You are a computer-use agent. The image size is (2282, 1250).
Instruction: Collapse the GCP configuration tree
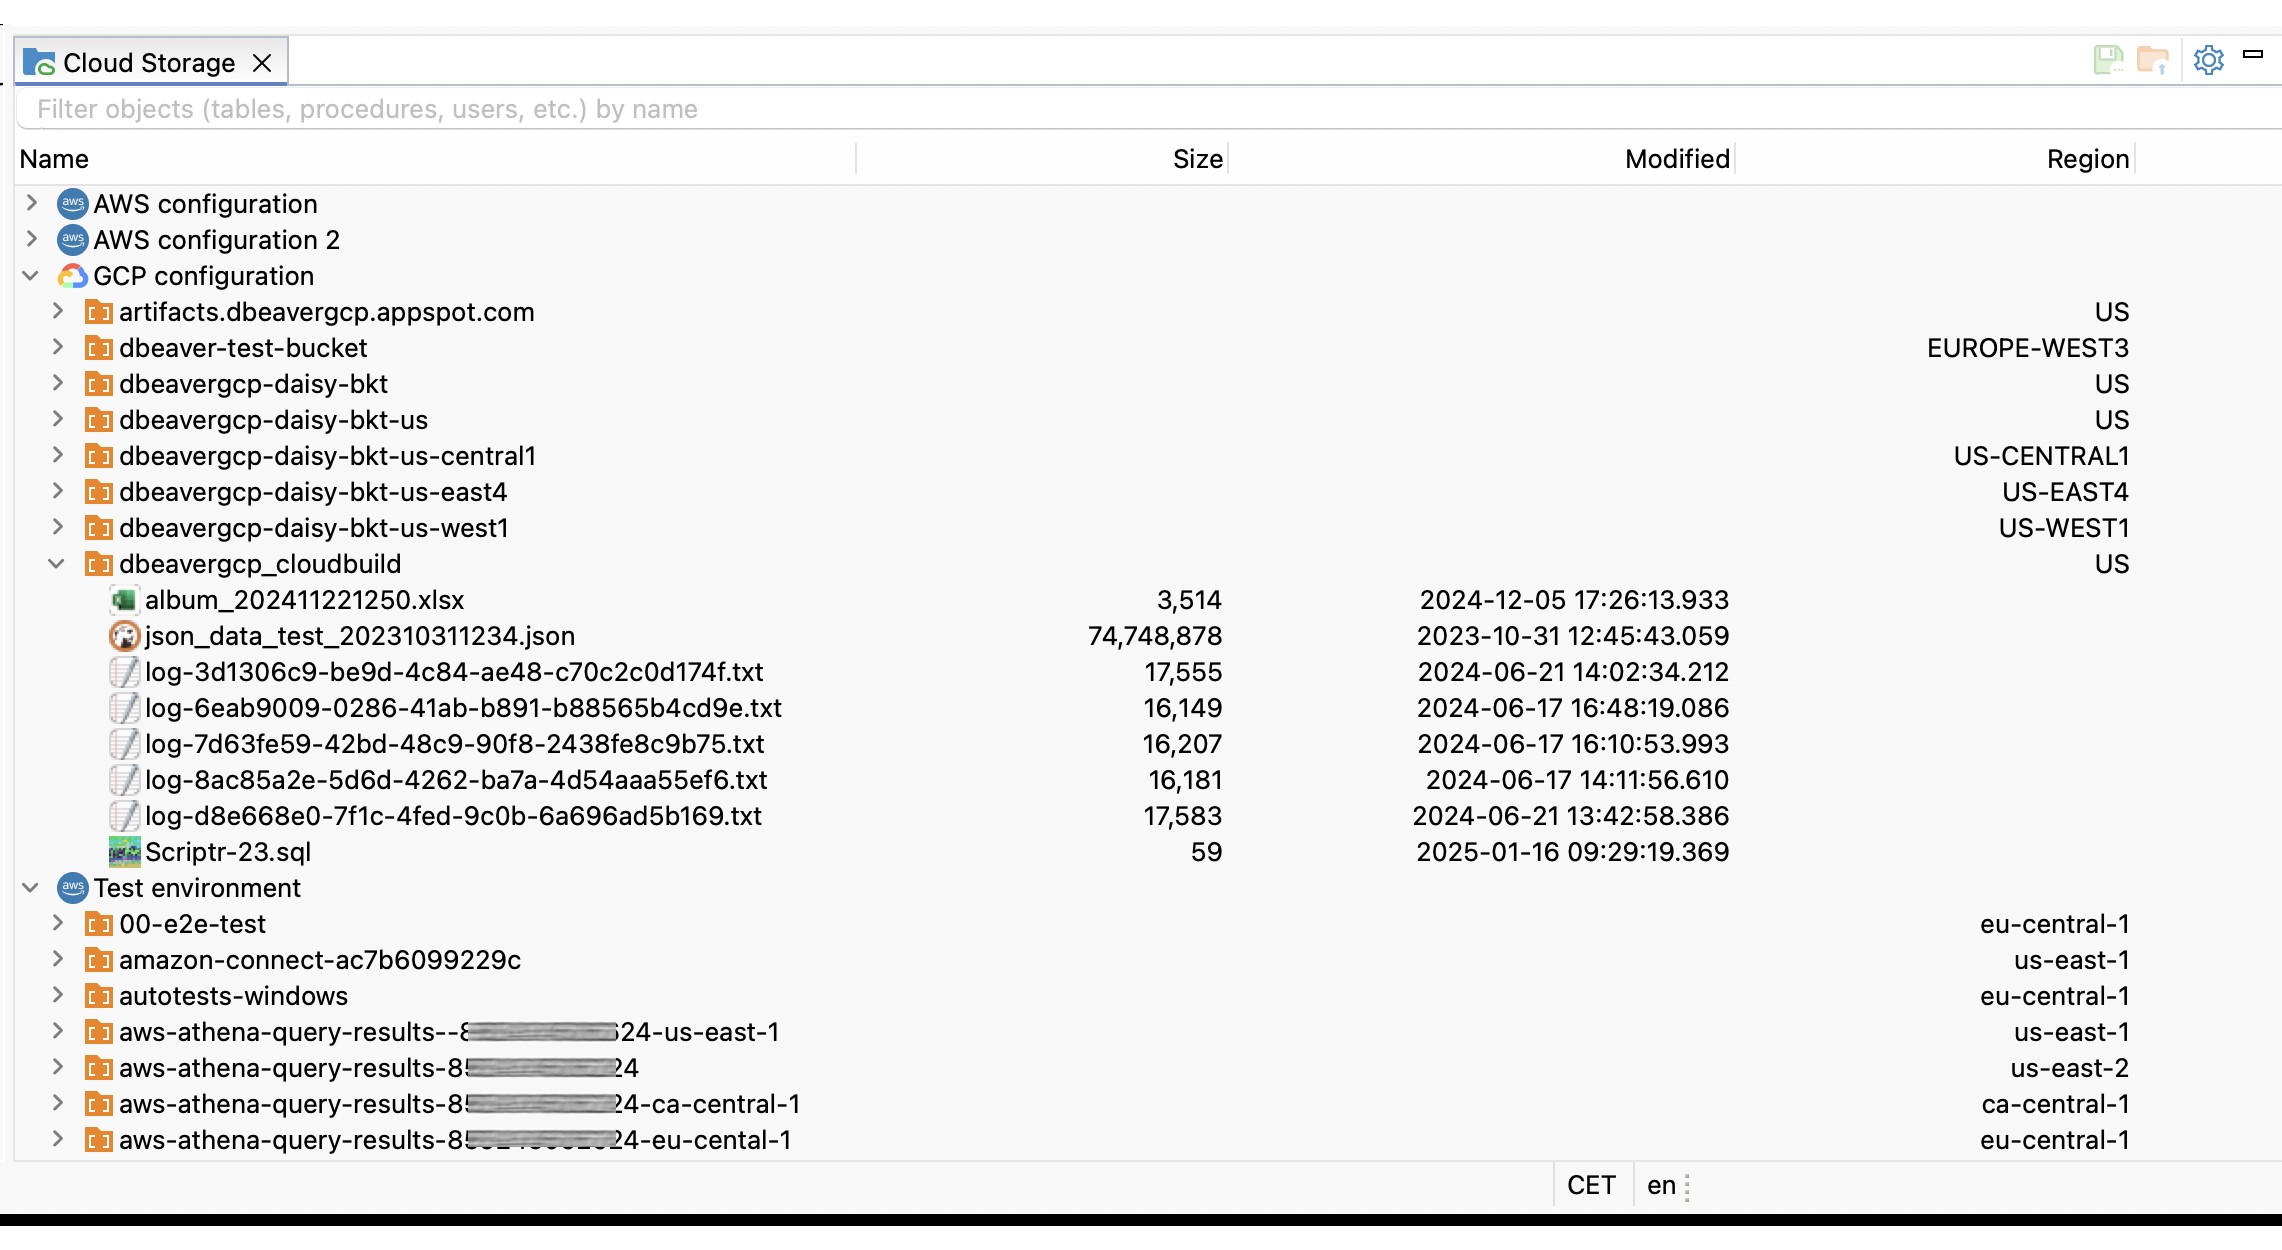[x=32, y=276]
